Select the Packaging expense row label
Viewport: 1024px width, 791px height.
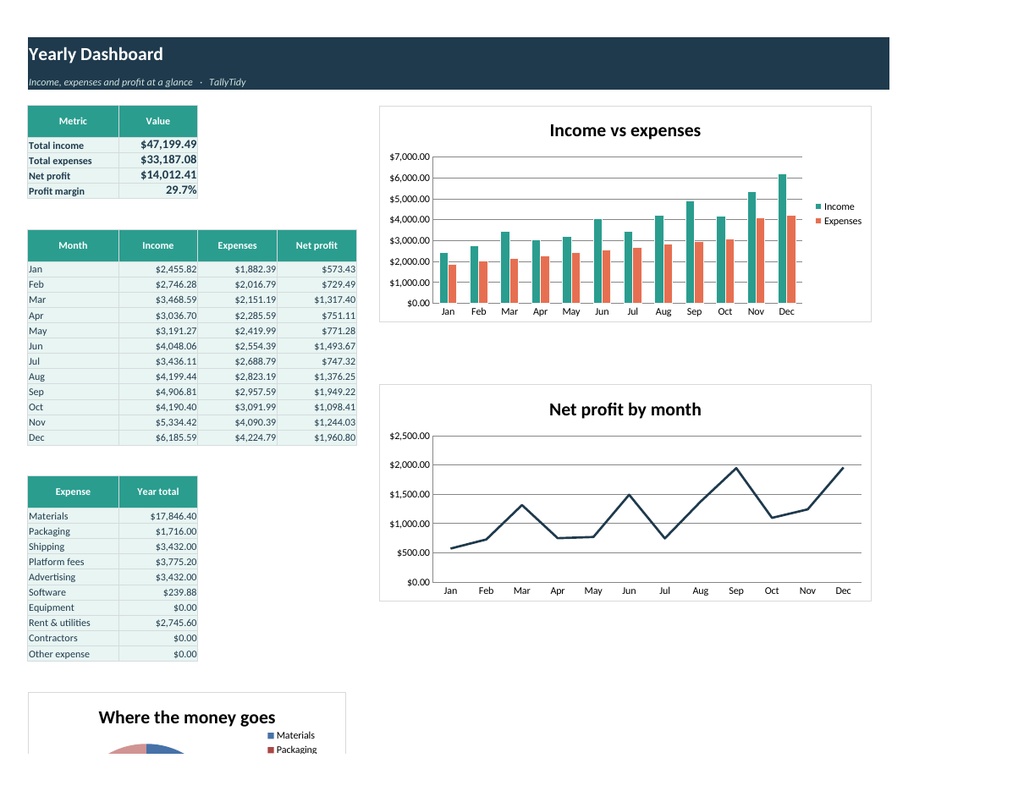(73, 531)
